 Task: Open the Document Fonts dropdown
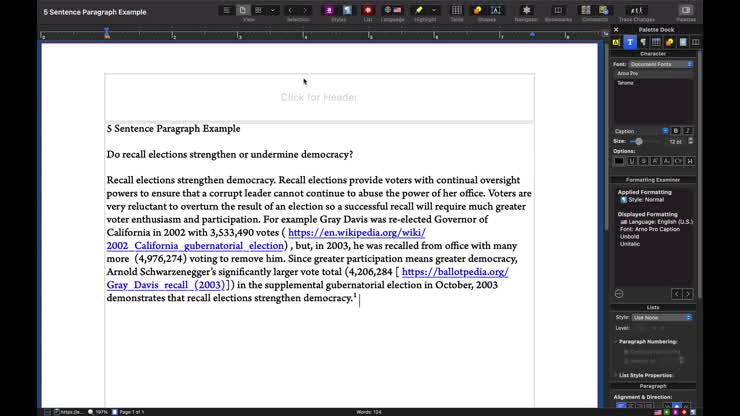pyautogui.click(x=660, y=64)
